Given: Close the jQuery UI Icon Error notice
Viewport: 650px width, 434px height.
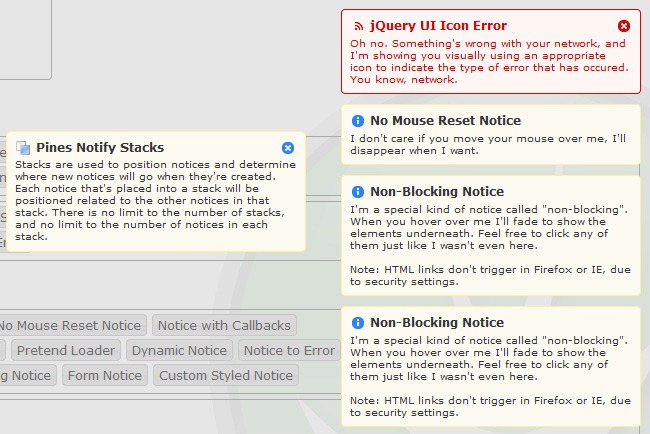Looking at the screenshot, I should 623,26.
